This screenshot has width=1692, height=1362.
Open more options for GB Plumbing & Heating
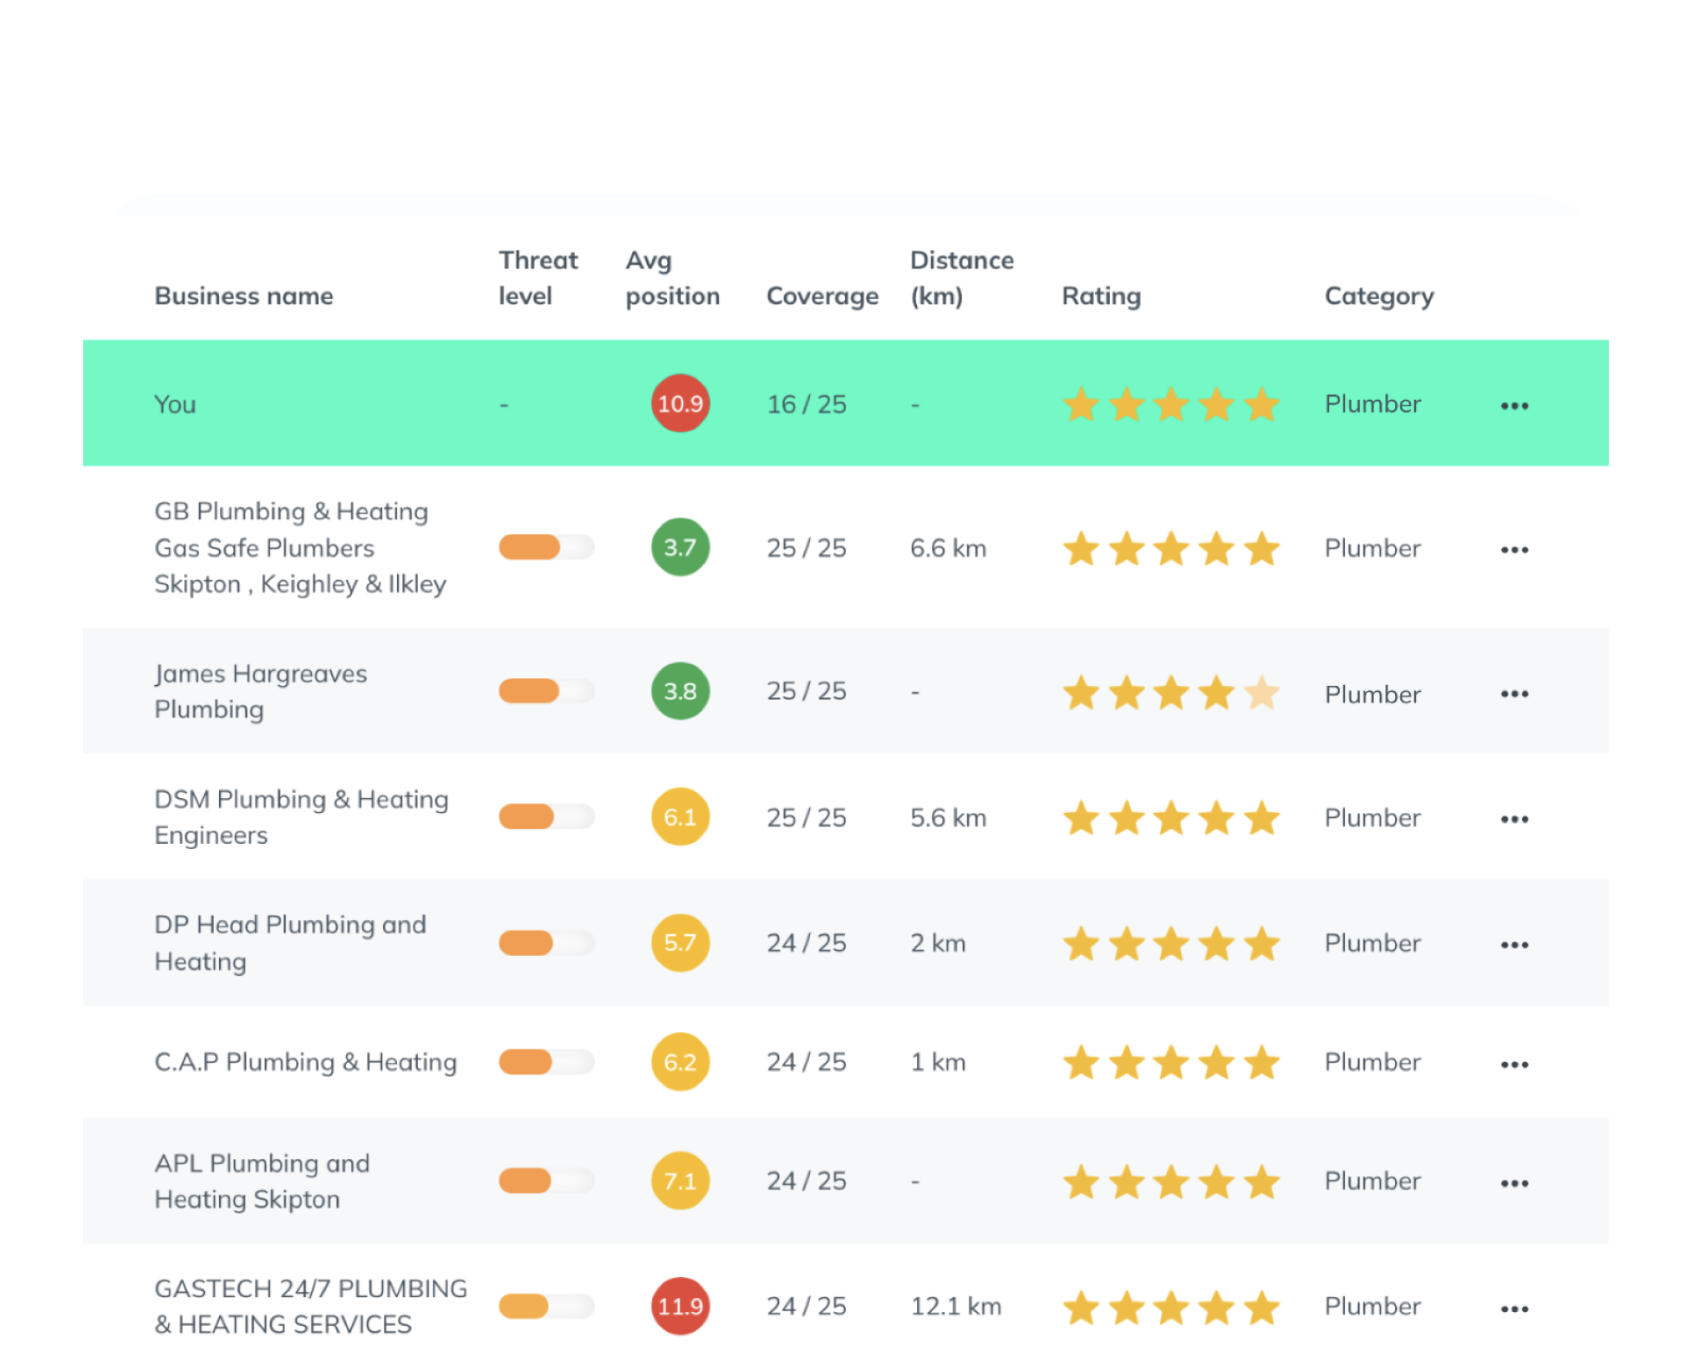pos(1514,549)
